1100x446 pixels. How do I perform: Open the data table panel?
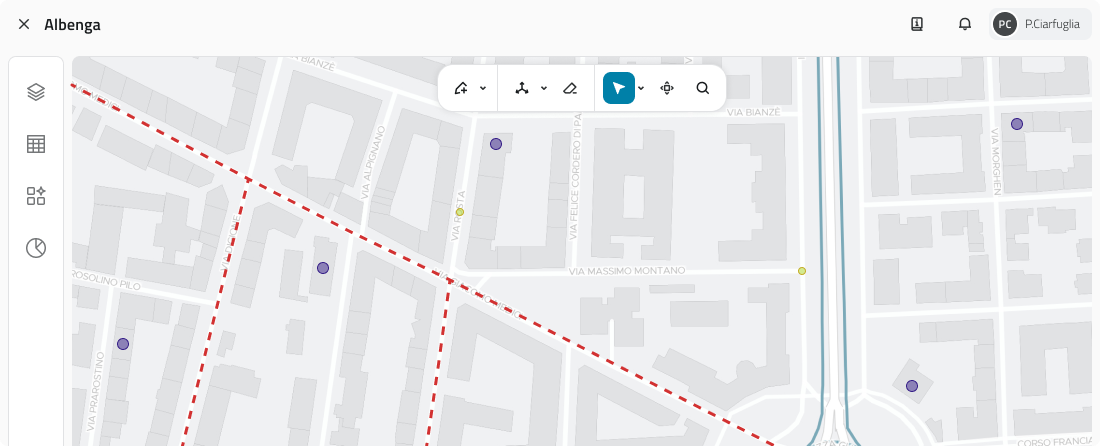point(36,144)
